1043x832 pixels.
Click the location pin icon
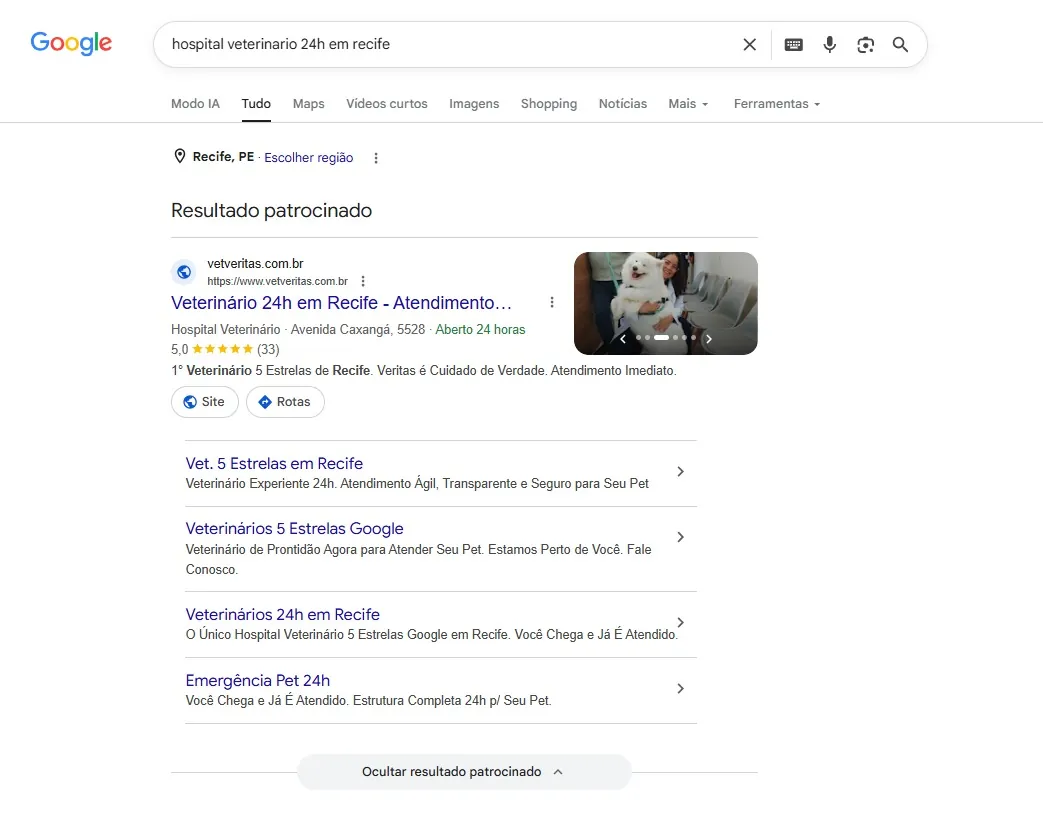[x=180, y=156]
